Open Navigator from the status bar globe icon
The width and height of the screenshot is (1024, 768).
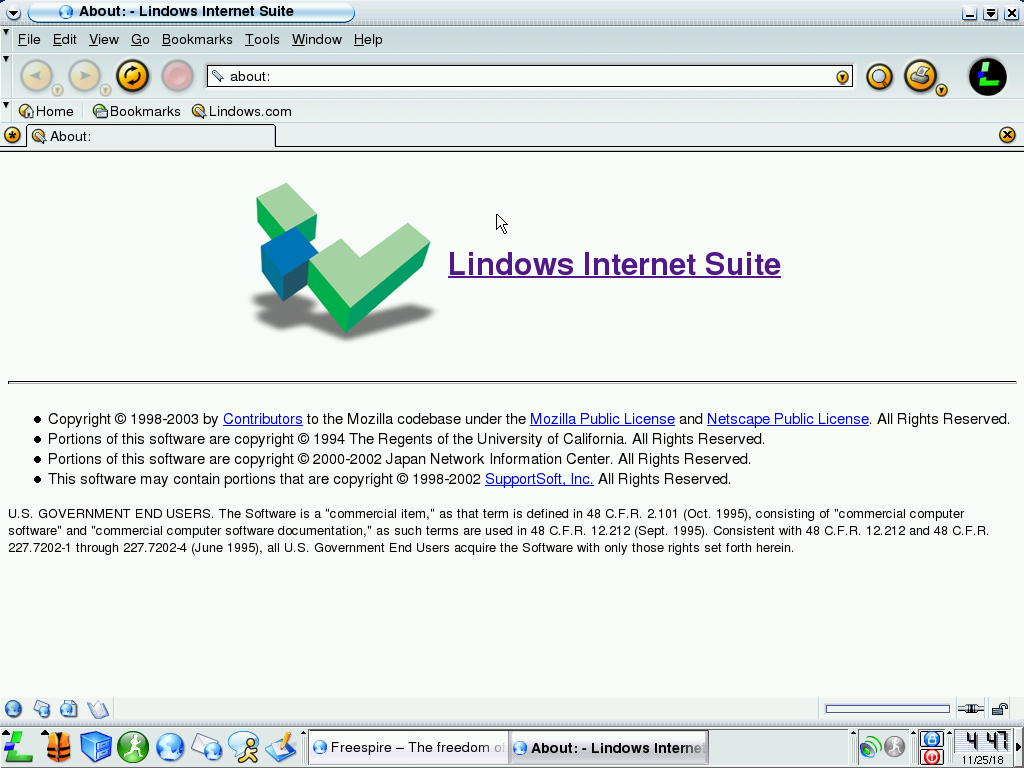click(x=13, y=709)
